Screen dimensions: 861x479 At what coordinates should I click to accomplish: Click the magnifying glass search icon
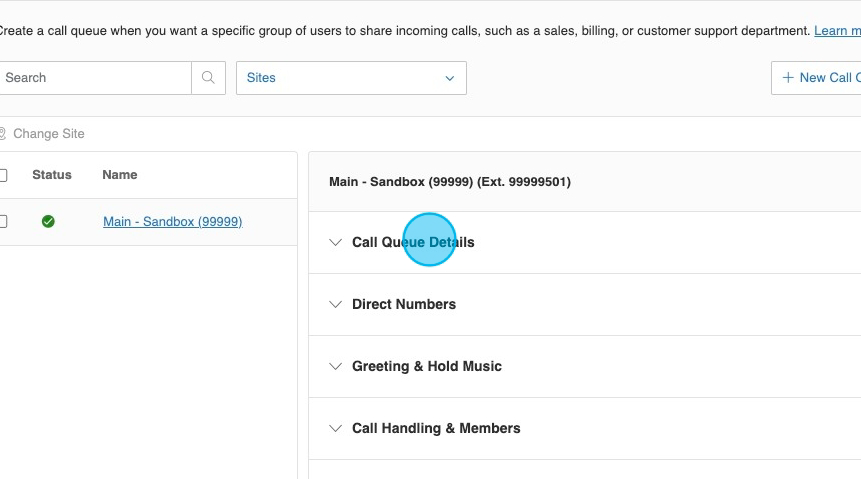(x=208, y=78)
